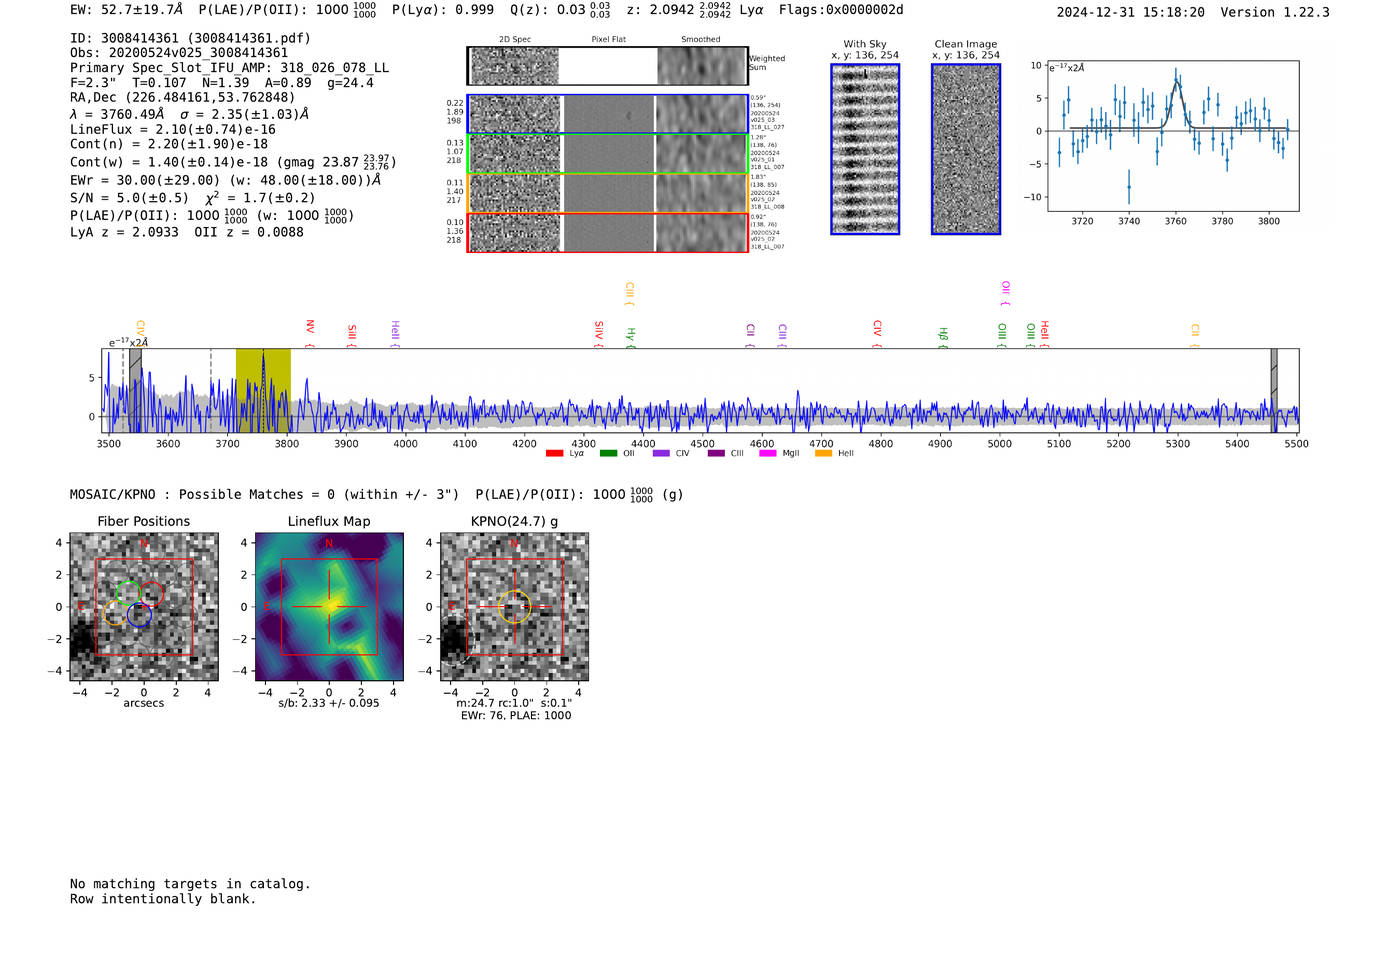Click the Version 1.22.3 label
The width and height of the screenshot is (1400, 953).
[1275, 12]
